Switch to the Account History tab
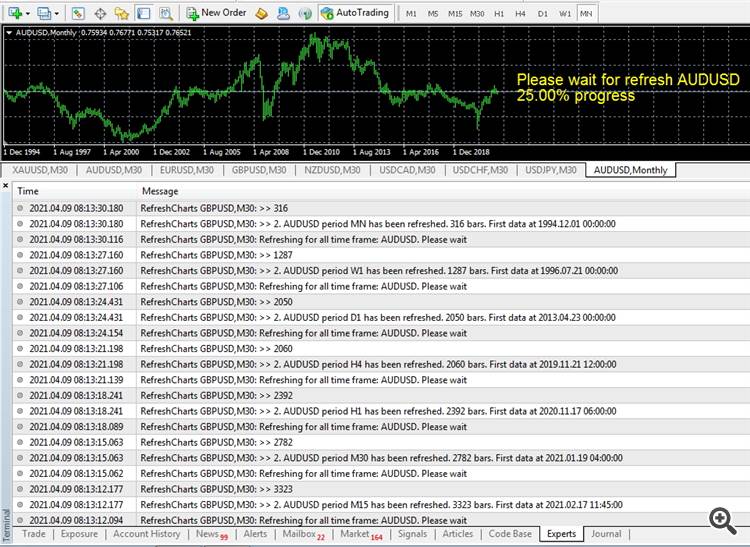The width and height of the screenshot is (750, 547). pos(146,534)
